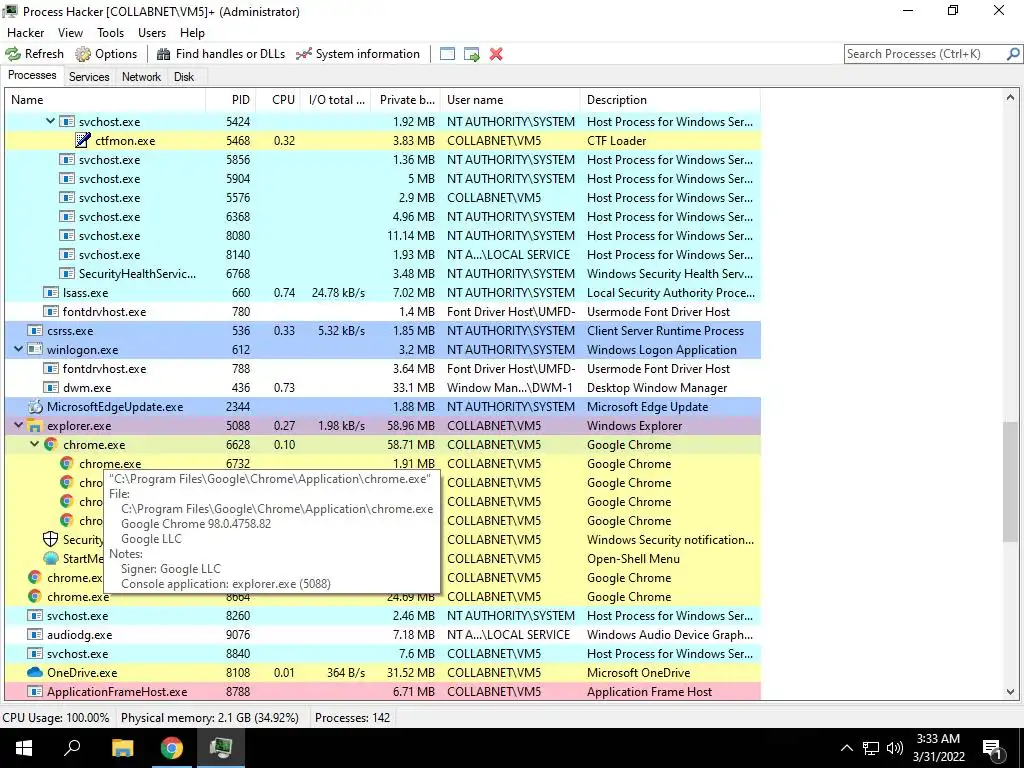Viewport: 1024px width, 768px height.
Task: Collapse the chrome.exe 6628 tree node
Action: coord(35,444)
